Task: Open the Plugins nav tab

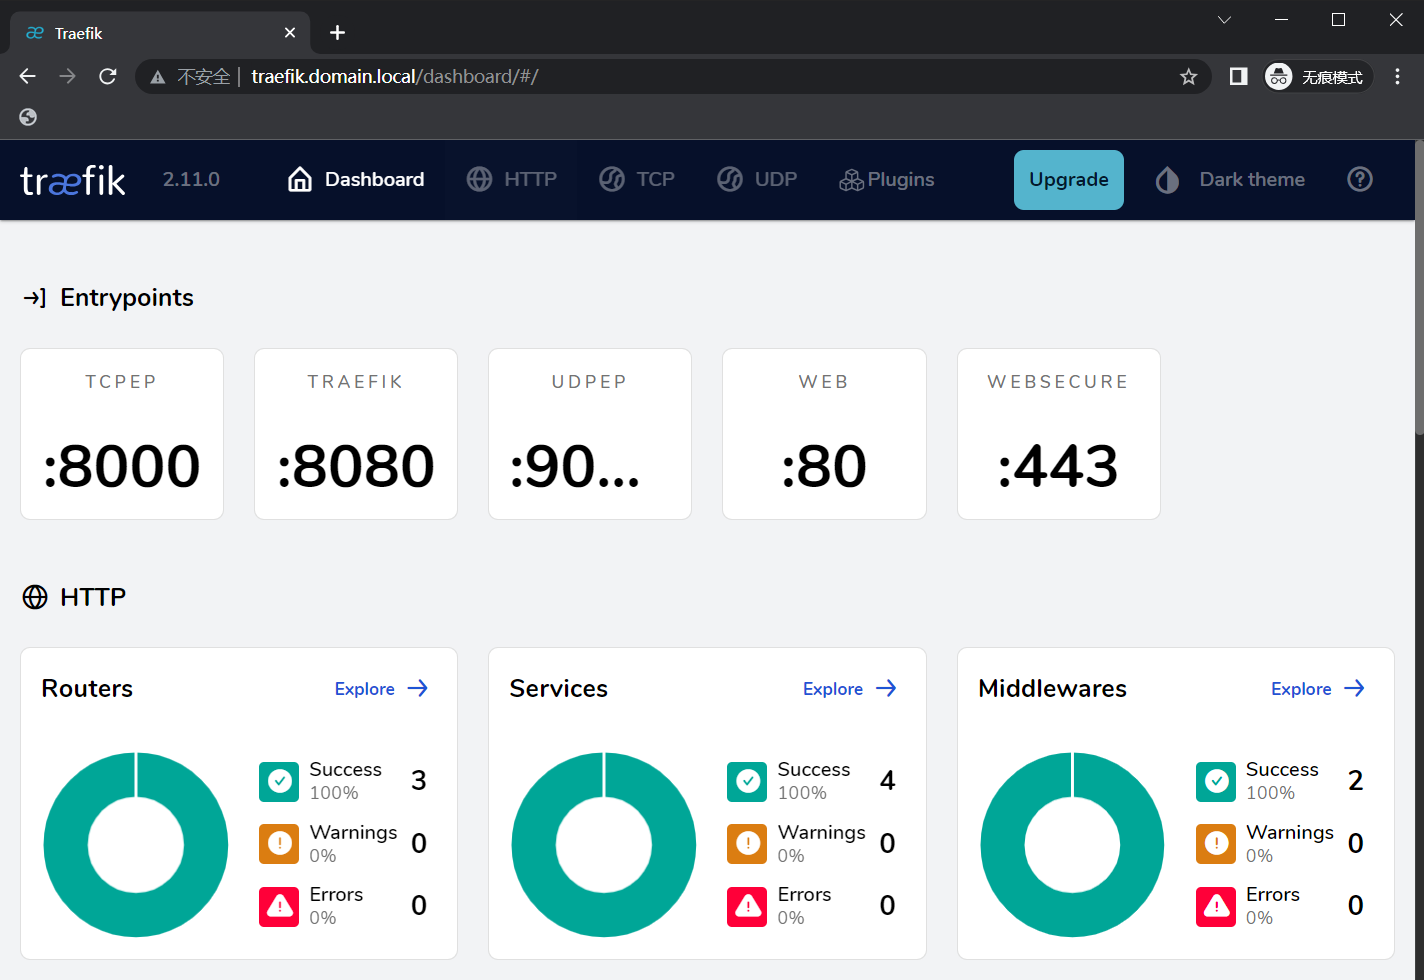Action: click(x=887, y=179)
